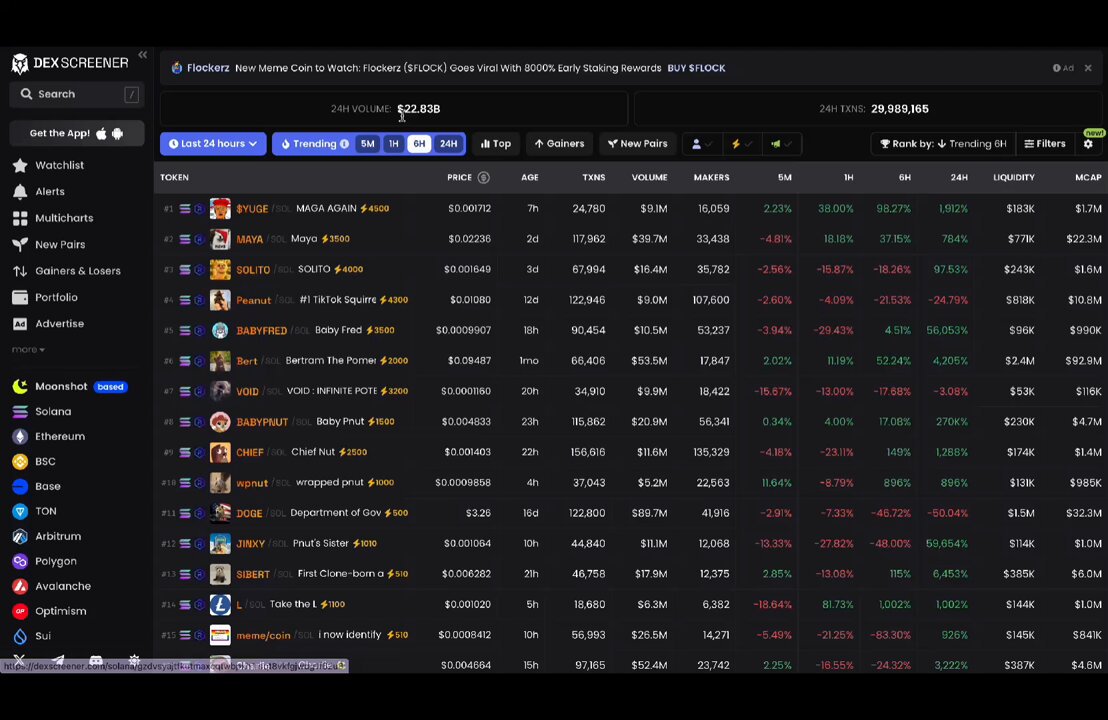This screenshot has height=720, width=1108.
Task: Click the Peanut token name
Action: [253, 300]
